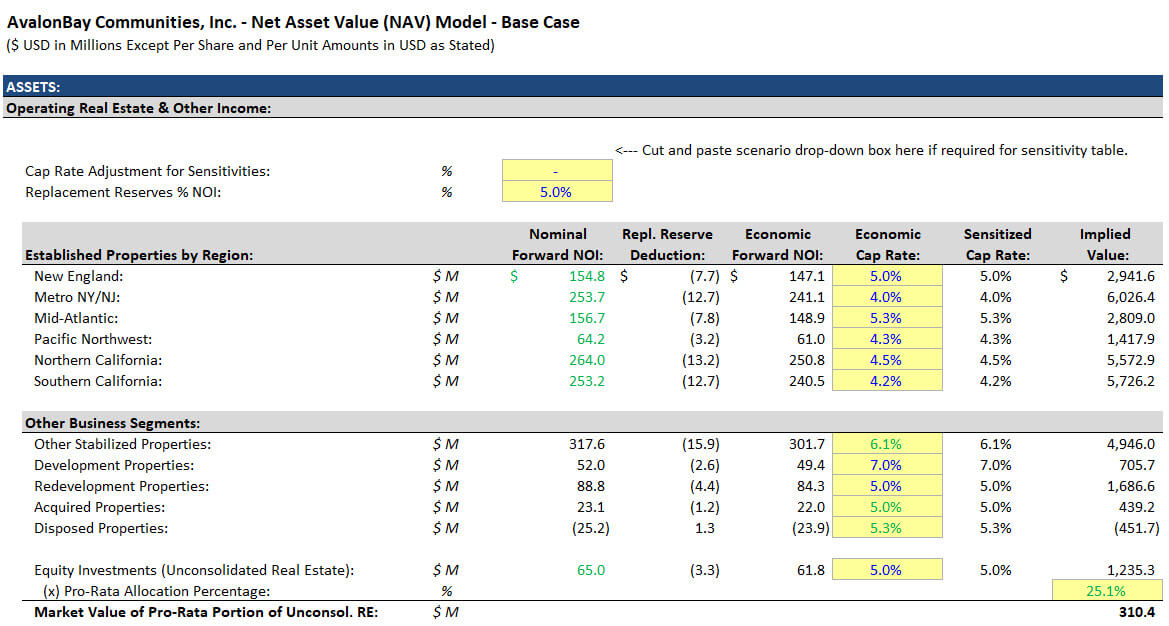The height and width of the screenshot is (626, 1169).
Task: Click Disposed Properties implied value (451.7)
Action: click(1136, 528)
